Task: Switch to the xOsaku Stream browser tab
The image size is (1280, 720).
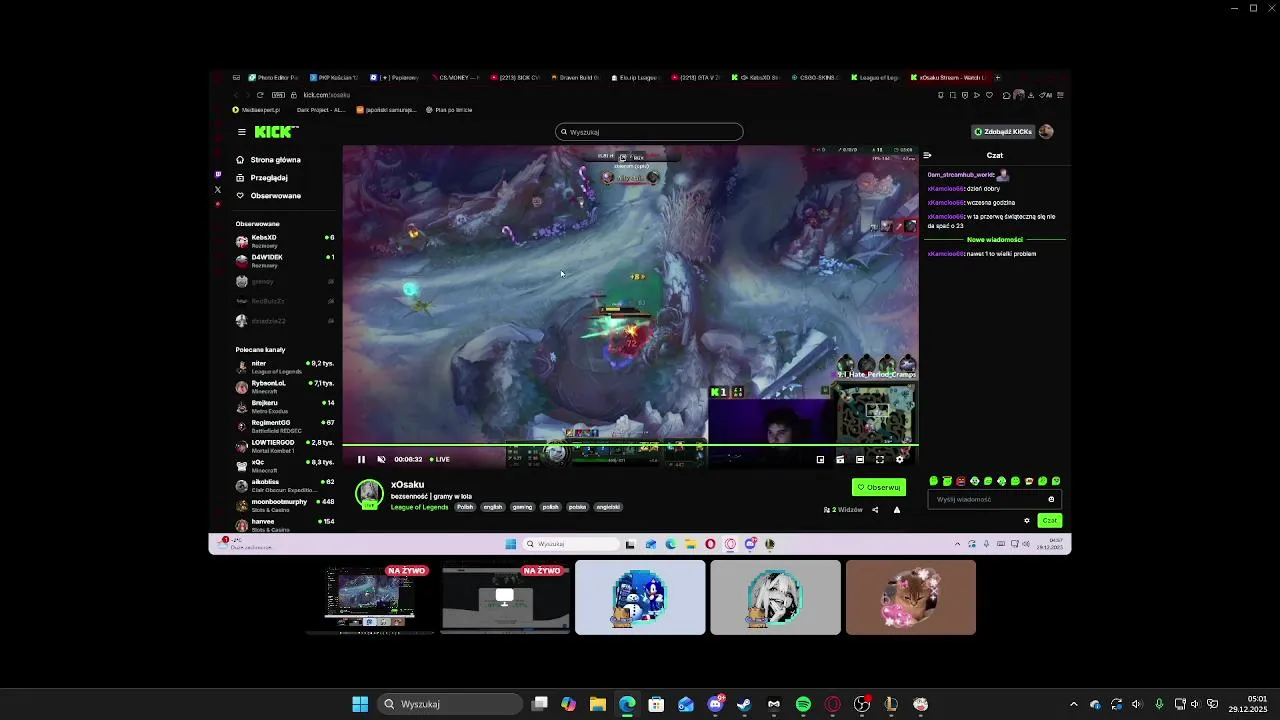Action: pos(949,77)
